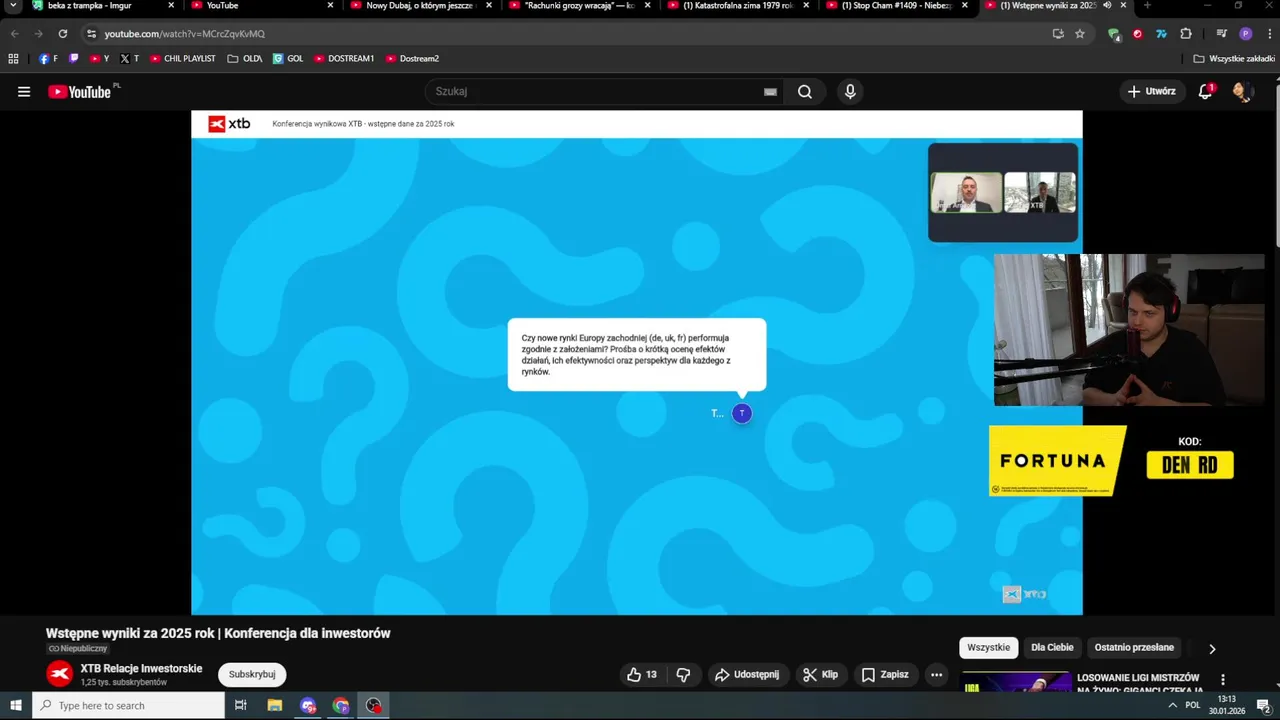
Task: Click the search magnifier button
Action: [805, 92]
